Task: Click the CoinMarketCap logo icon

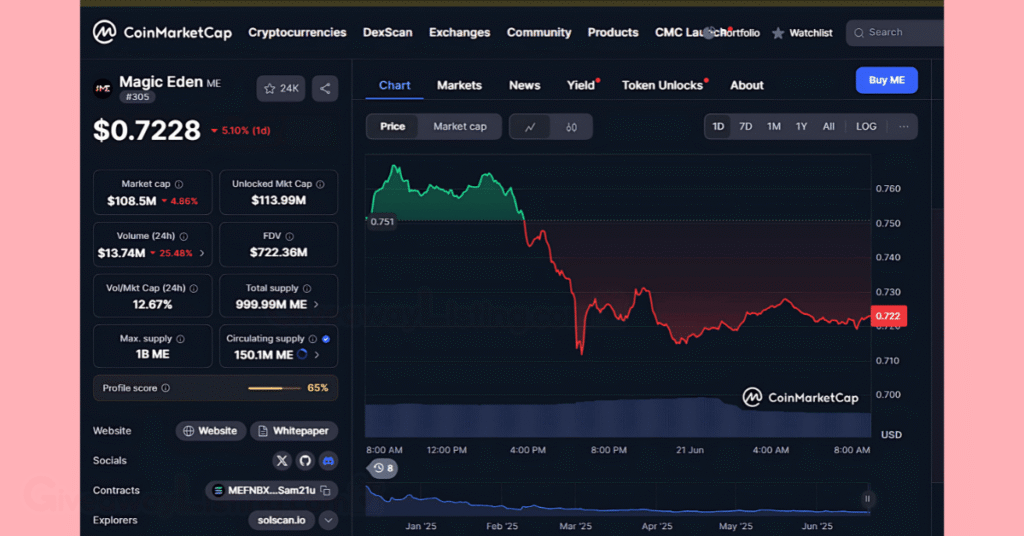Action: click(104, 32)
